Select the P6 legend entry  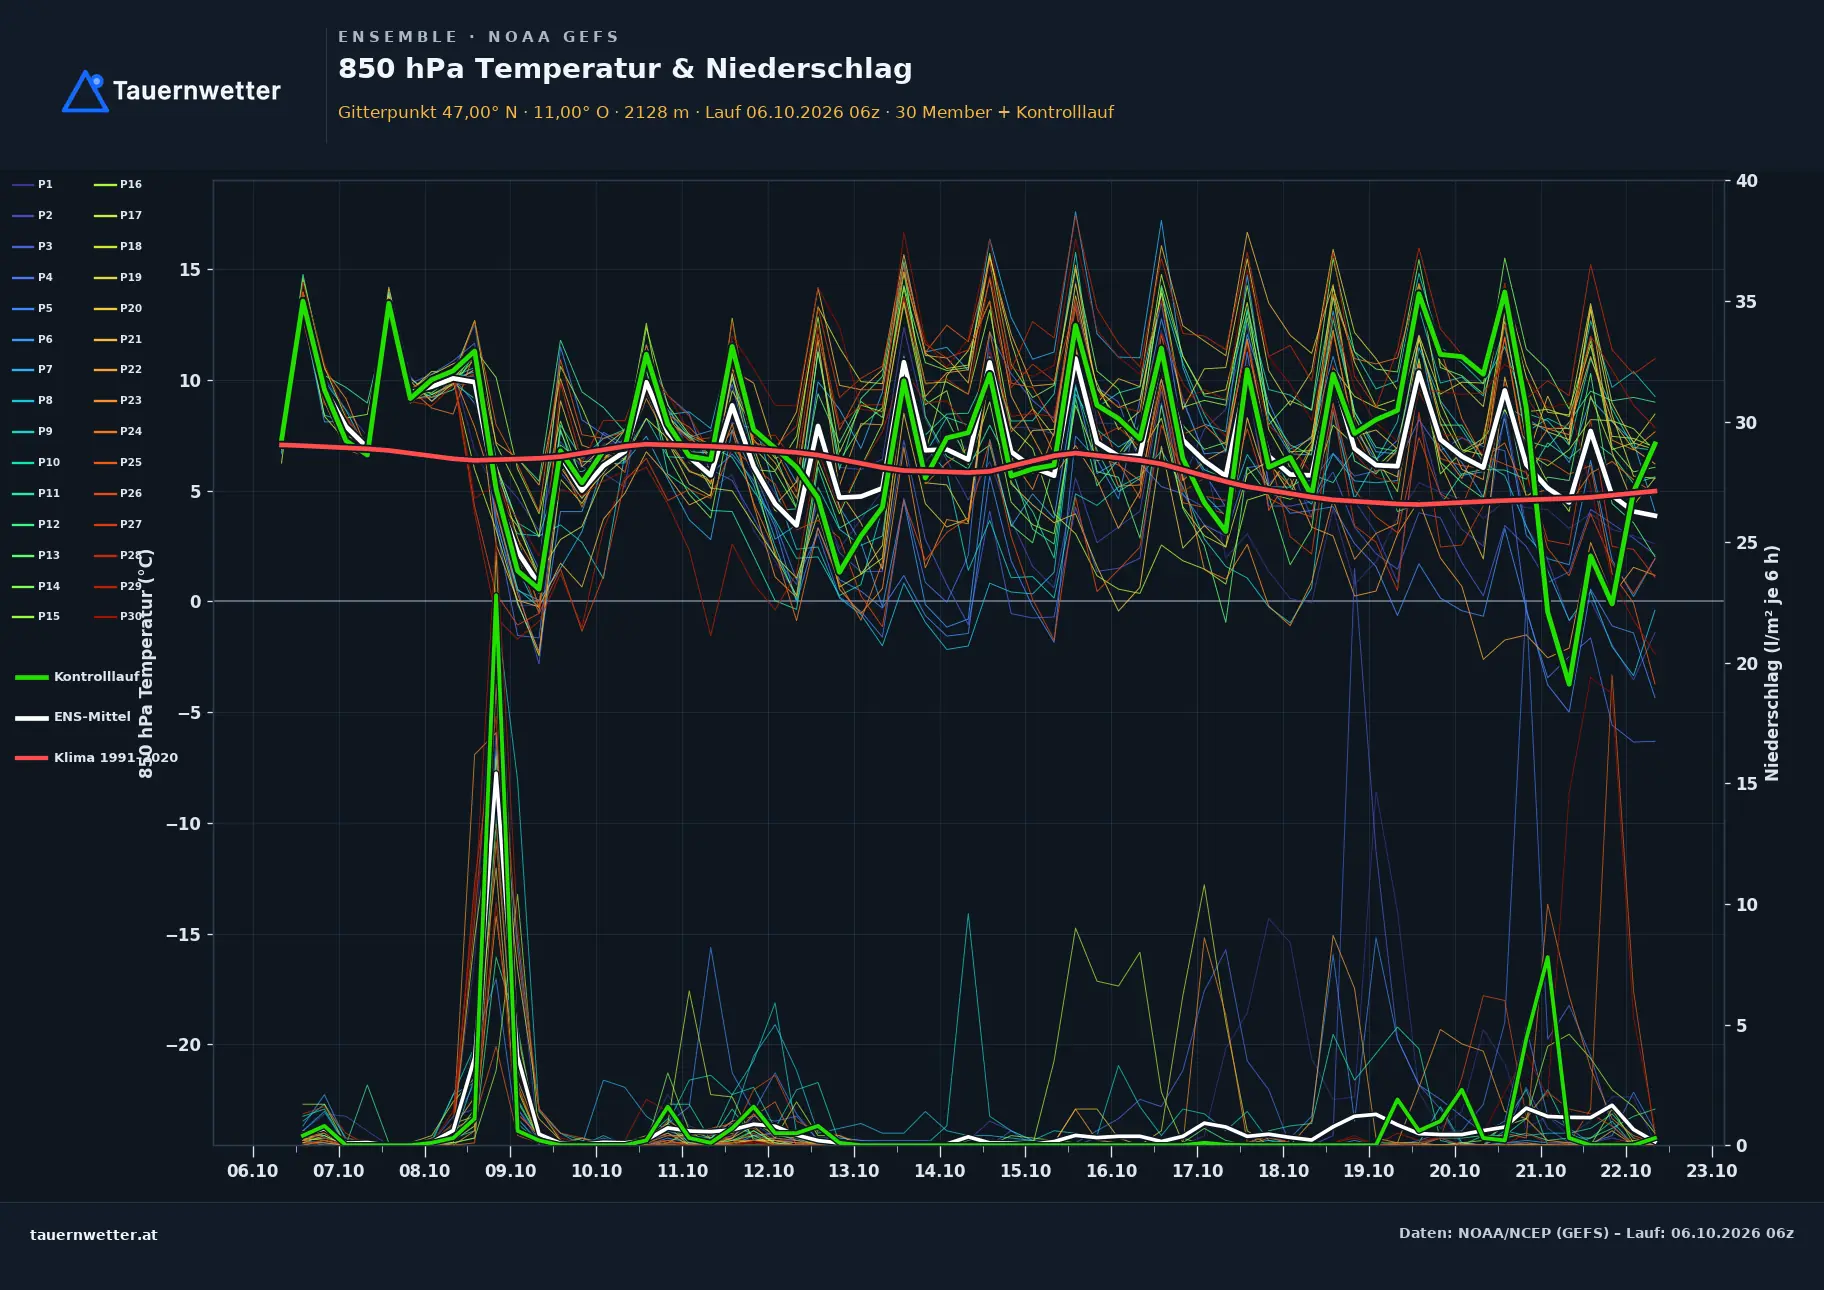point(33,340)
